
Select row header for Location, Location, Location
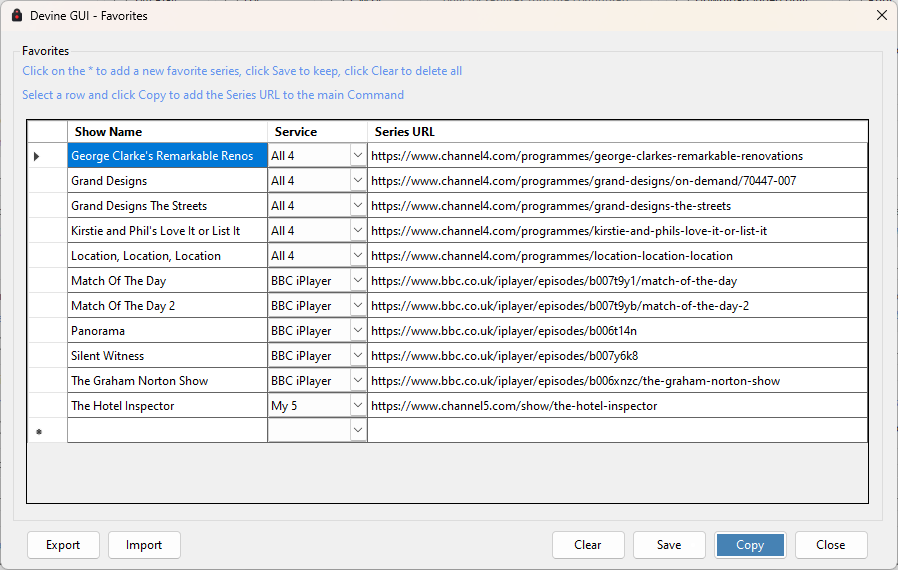[47, 256]
